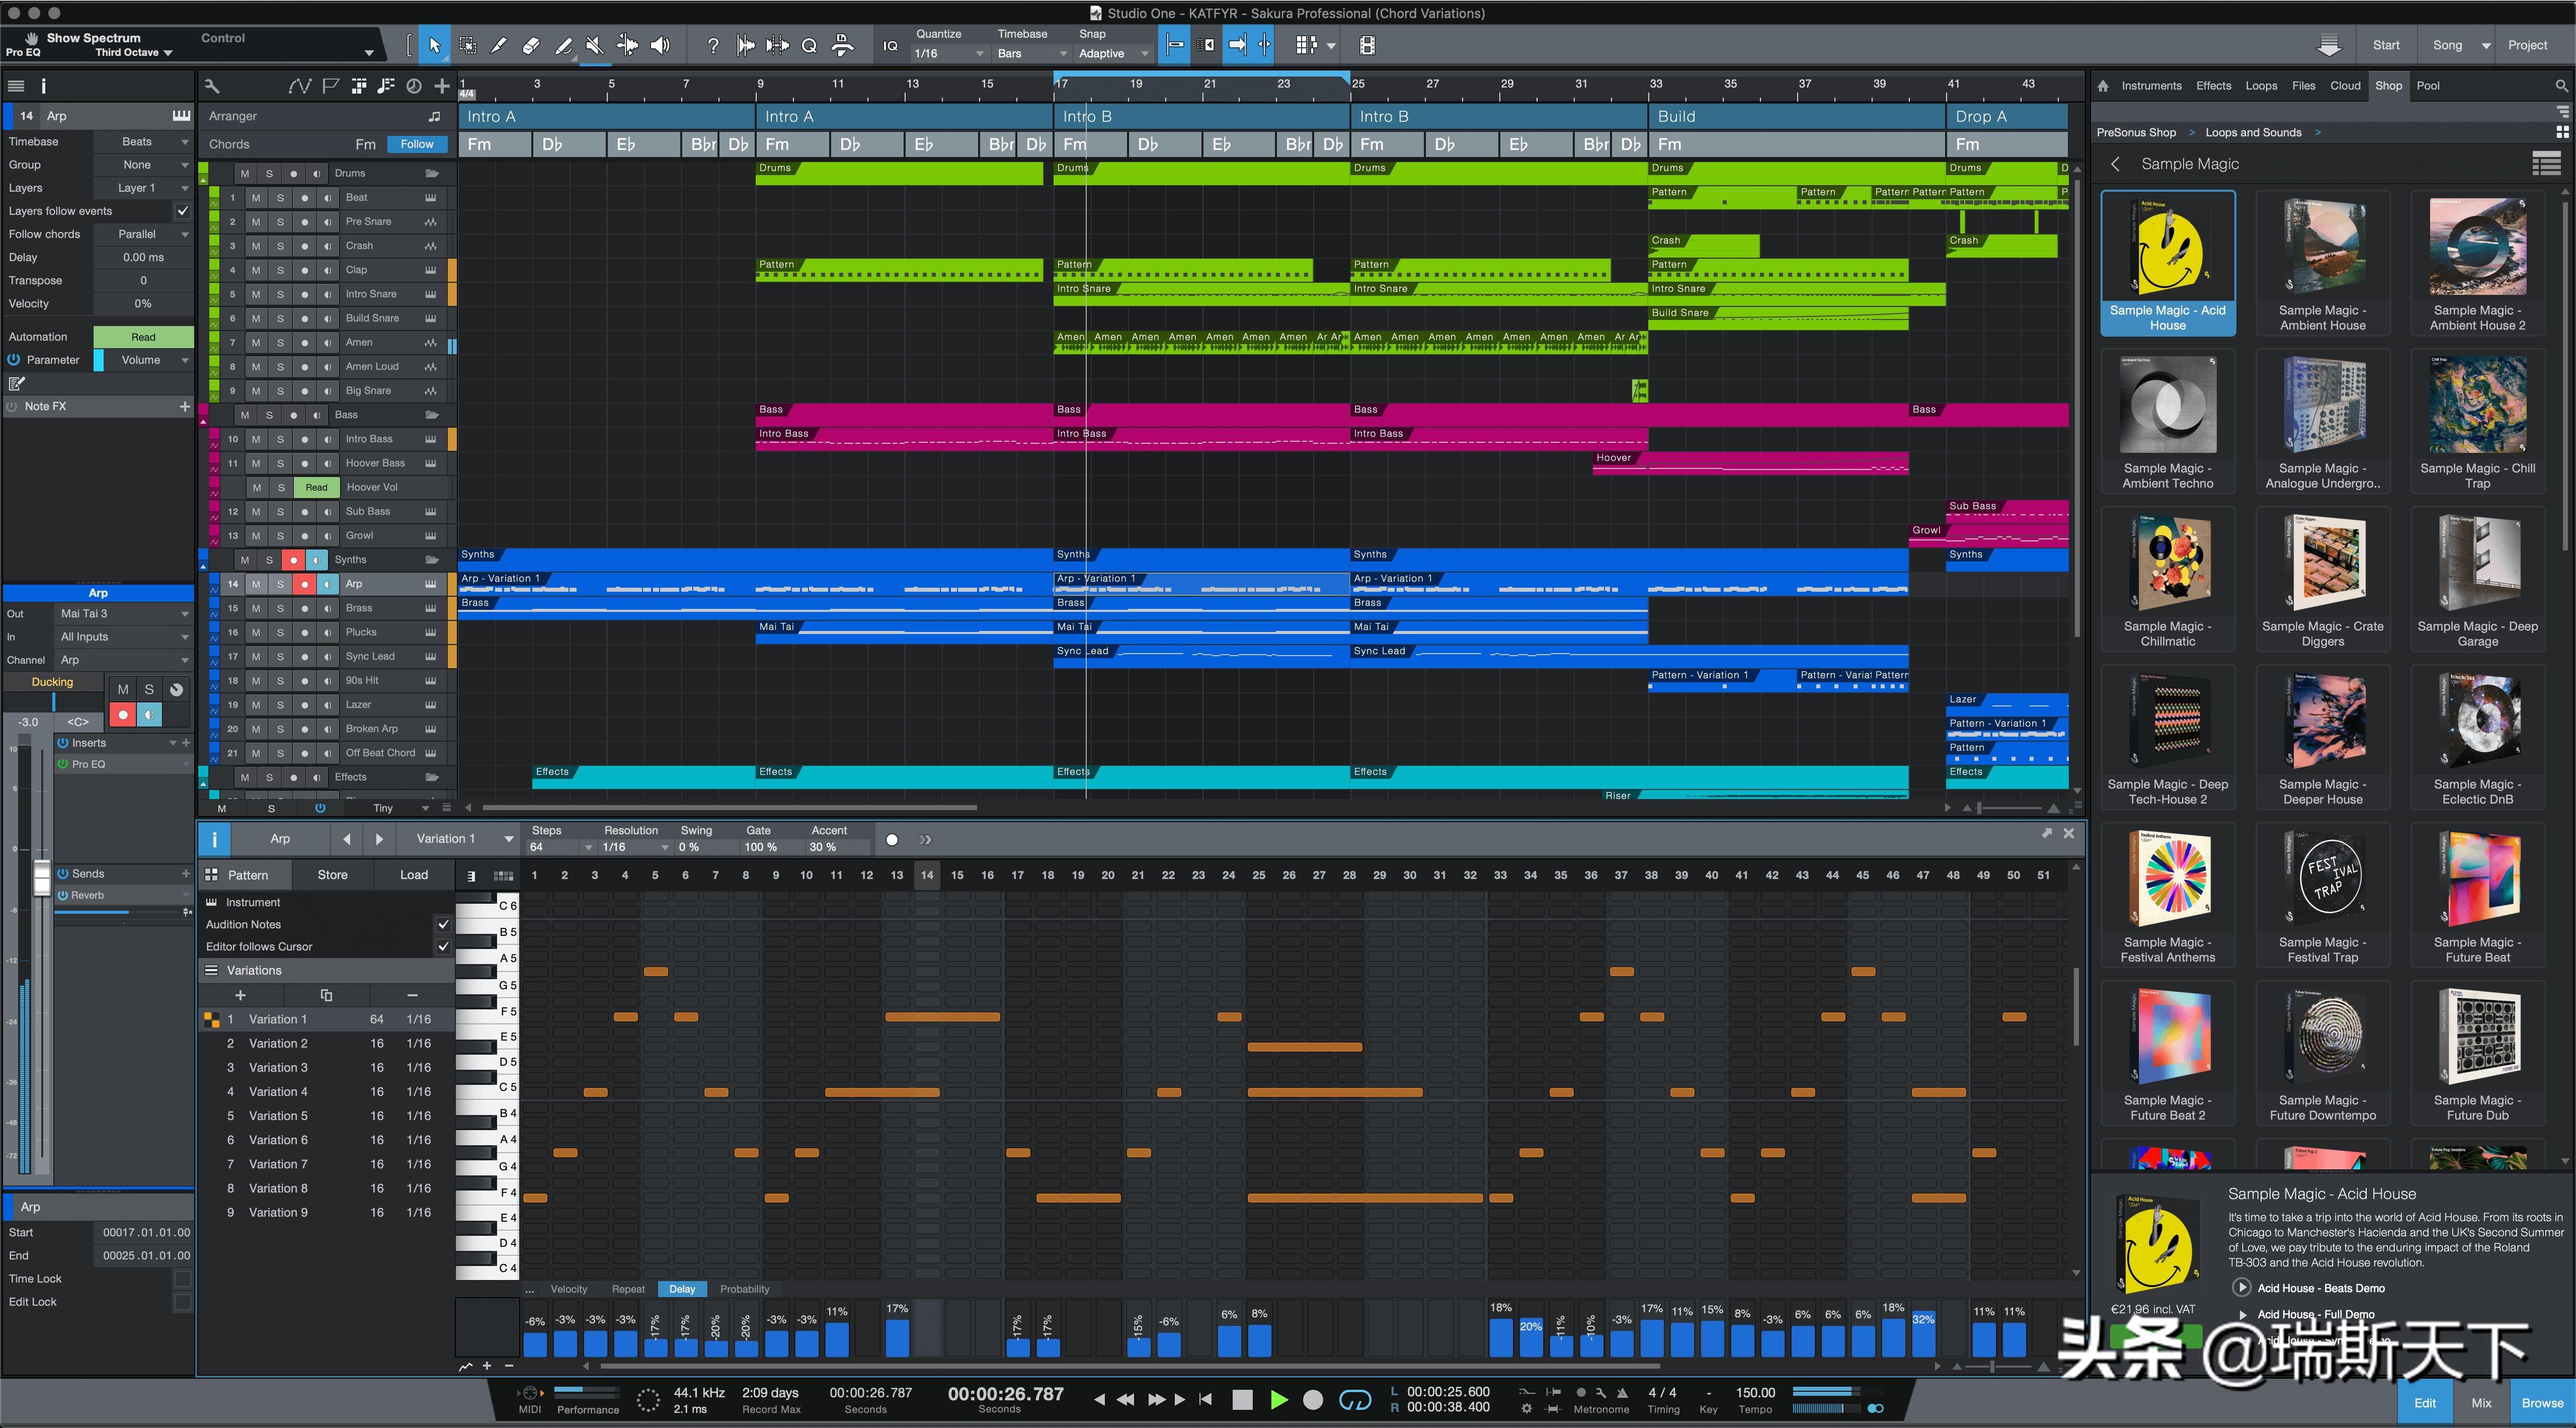Switch to Loops browser tab
Viewport: 2576px width, 1428px height.
2261,86
